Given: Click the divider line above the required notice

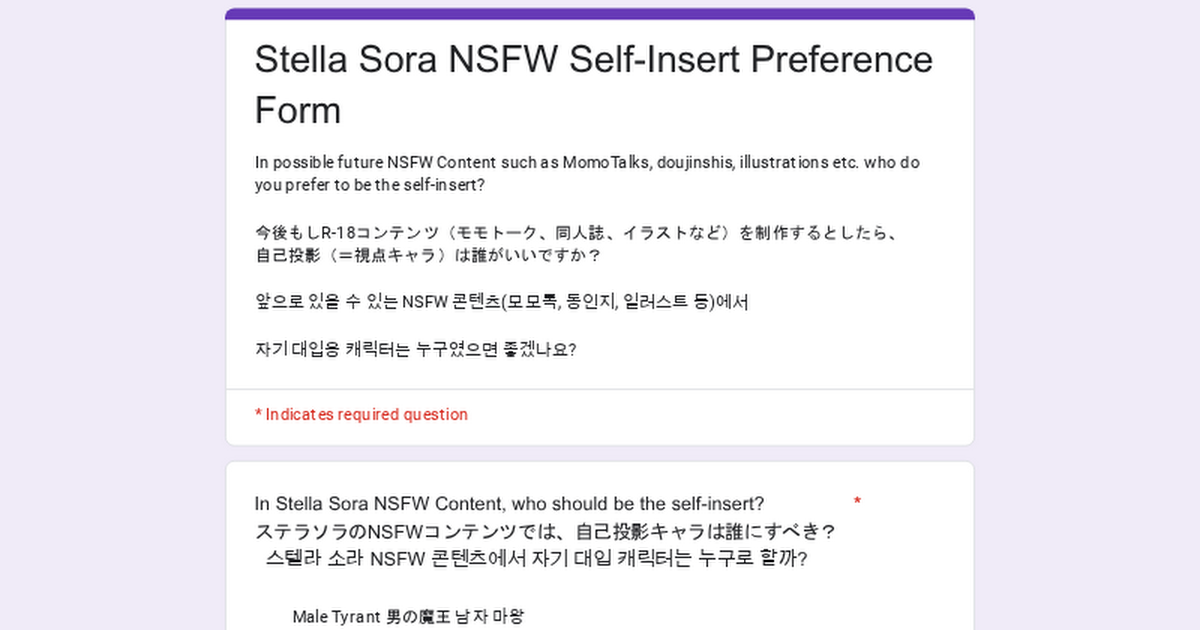Looking at the screenshot, I should point(600,389).
